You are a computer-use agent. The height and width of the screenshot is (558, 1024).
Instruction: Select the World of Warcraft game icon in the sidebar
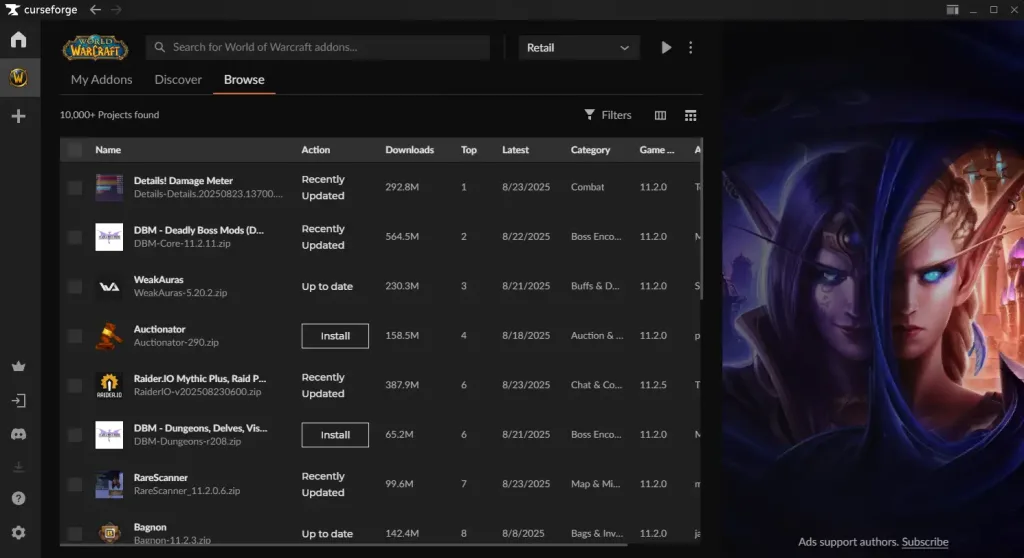[18, 78]
